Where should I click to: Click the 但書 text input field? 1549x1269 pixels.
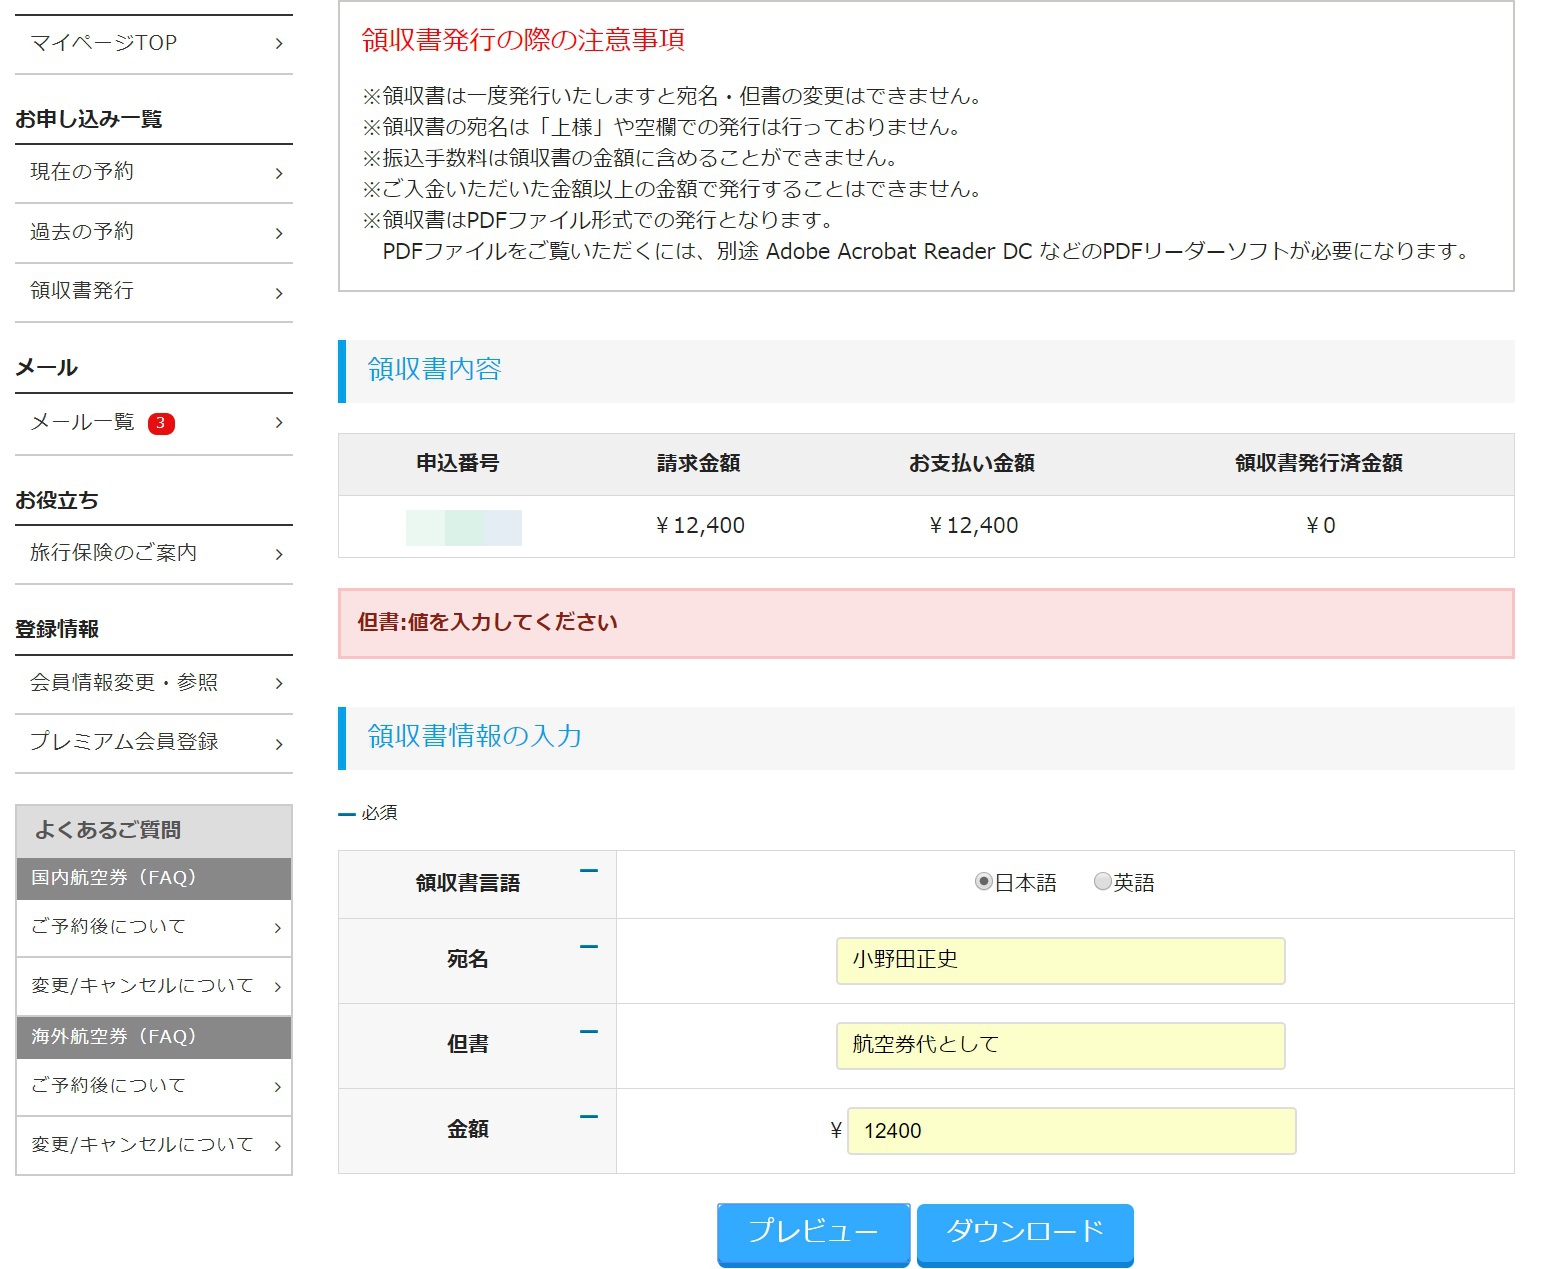point(1060,1046)
